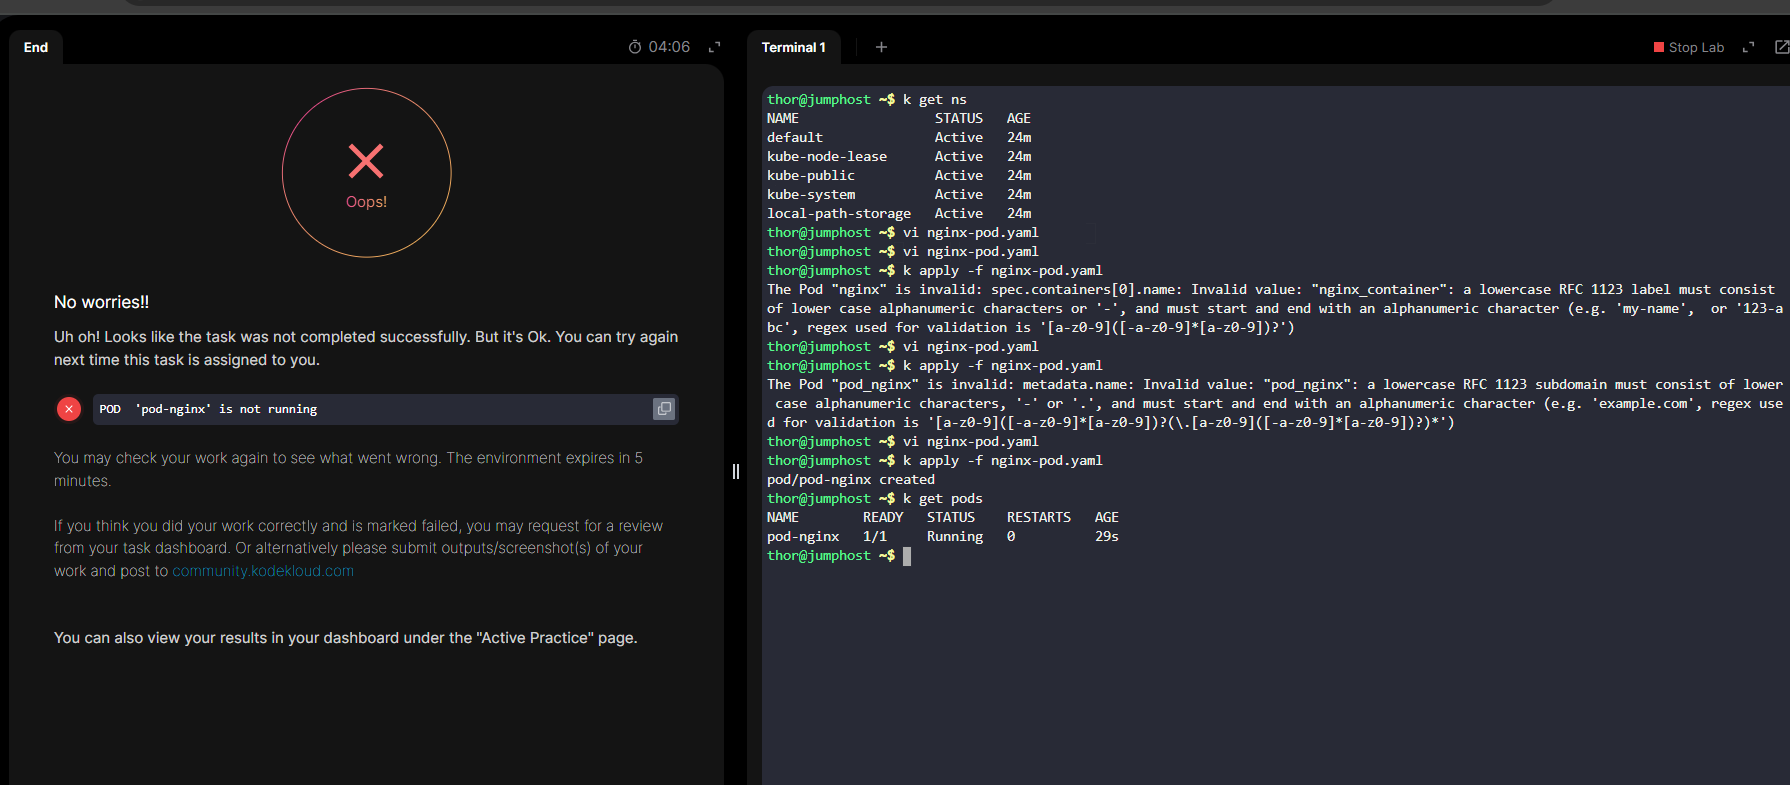Click the 'k get ns' command line
The image size is (1790, 785).
(867, 100)
